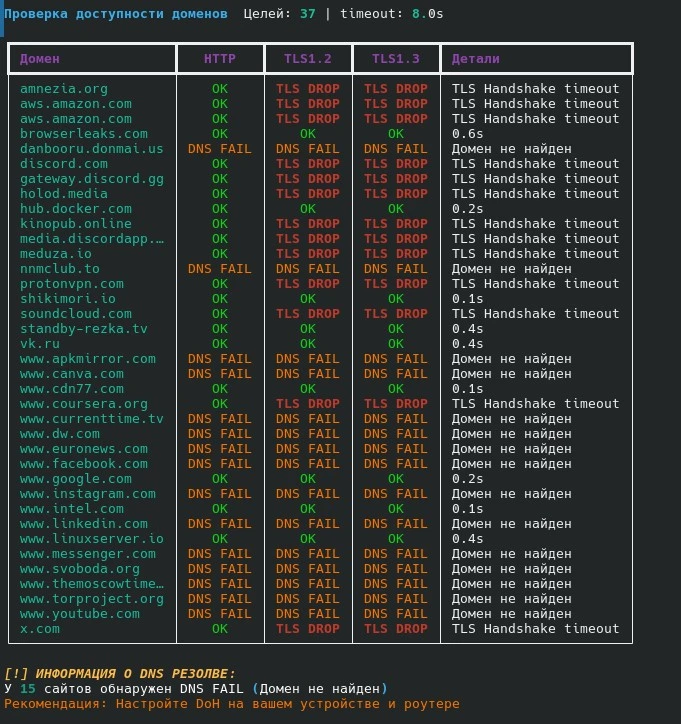Select the domain 'vk.ru'
Image resolution: width=681 pixels, height=724 pixels.
40,344
